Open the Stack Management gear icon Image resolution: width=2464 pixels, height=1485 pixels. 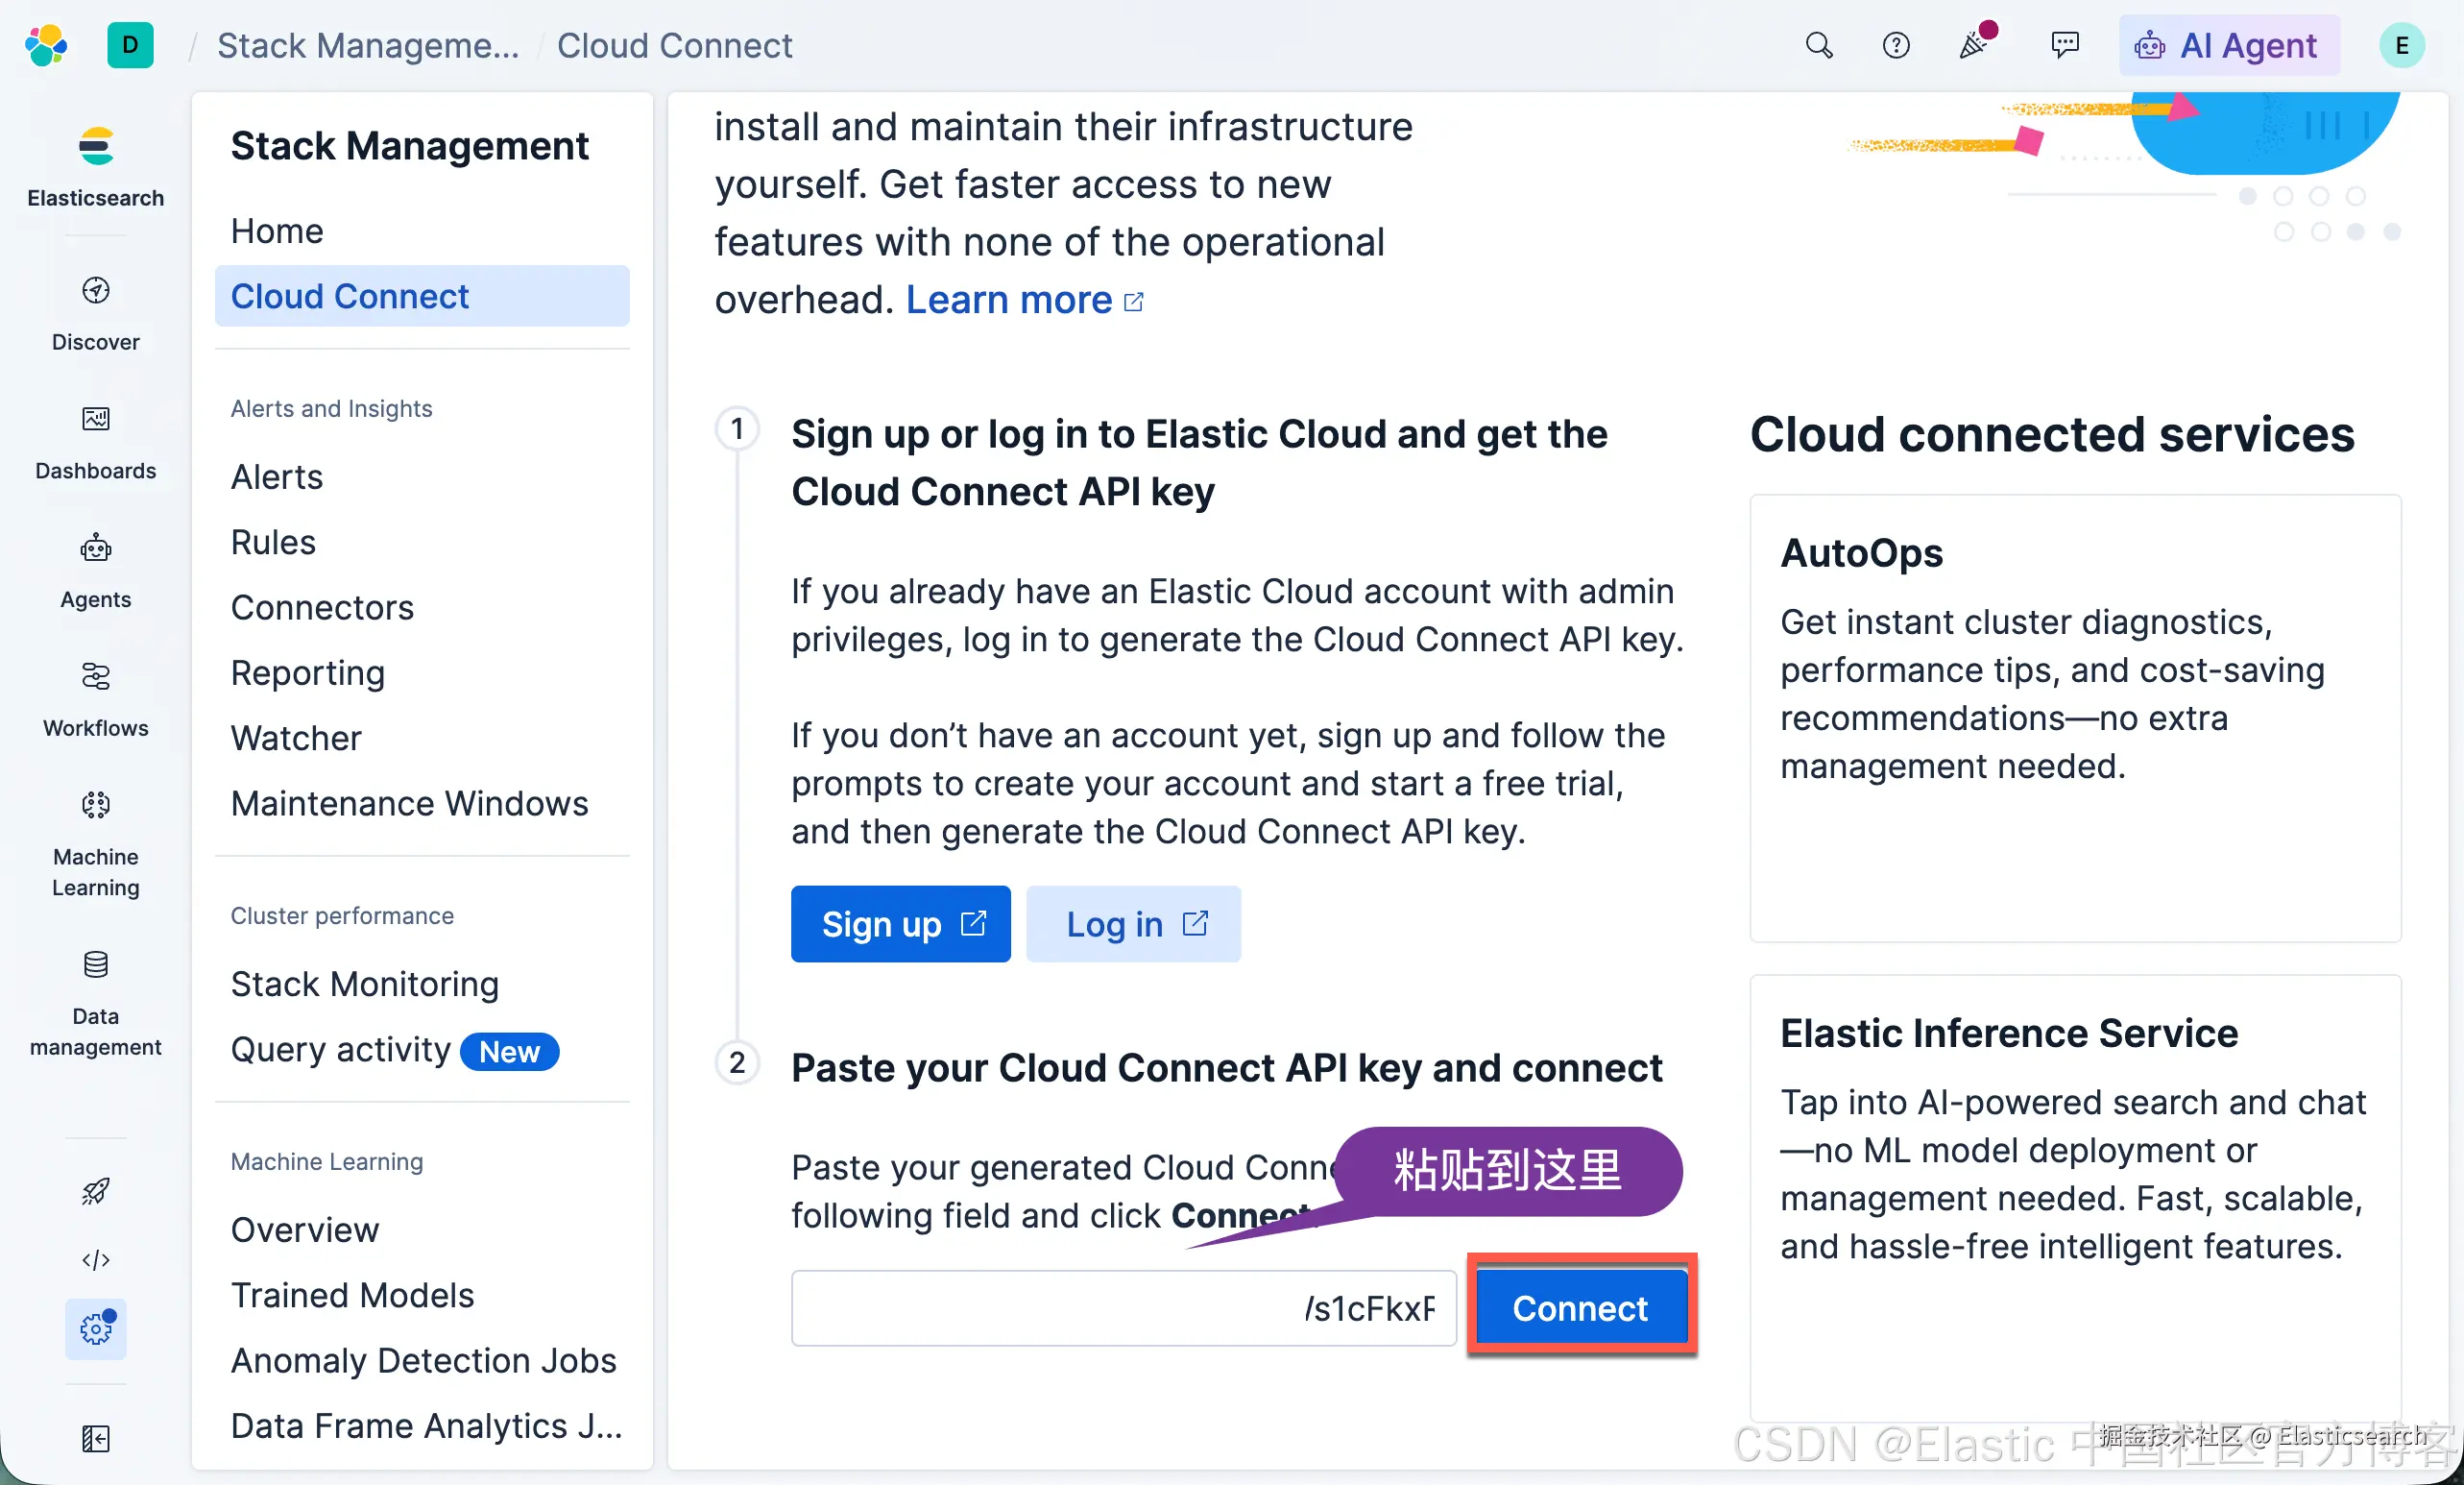(x=95, y=1328)
